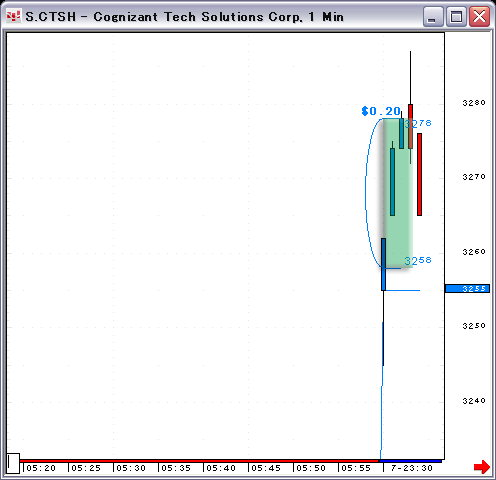Maximize the CTSH chart window
The width and height of the screenshot is (496, 480).
click(456, 17)
